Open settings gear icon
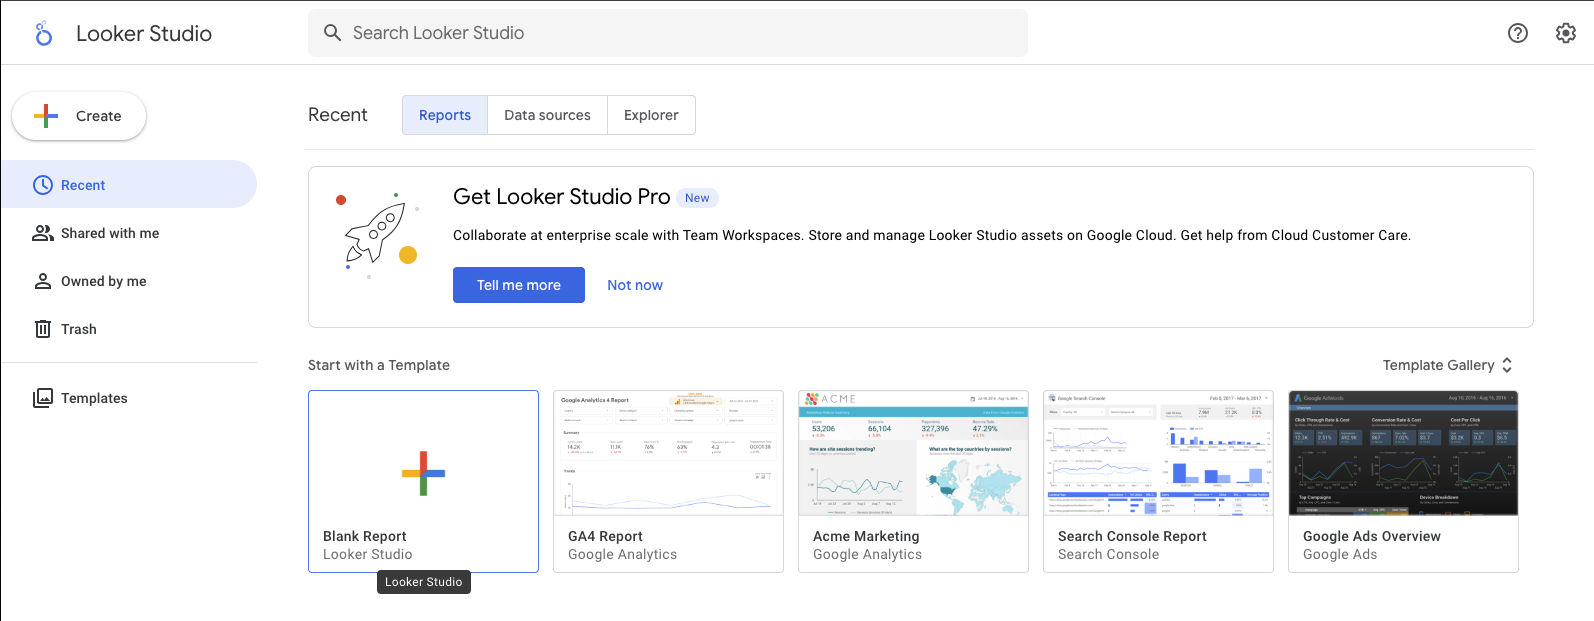Viewport: 1594px width, 621px height. tap(1566, 33)
